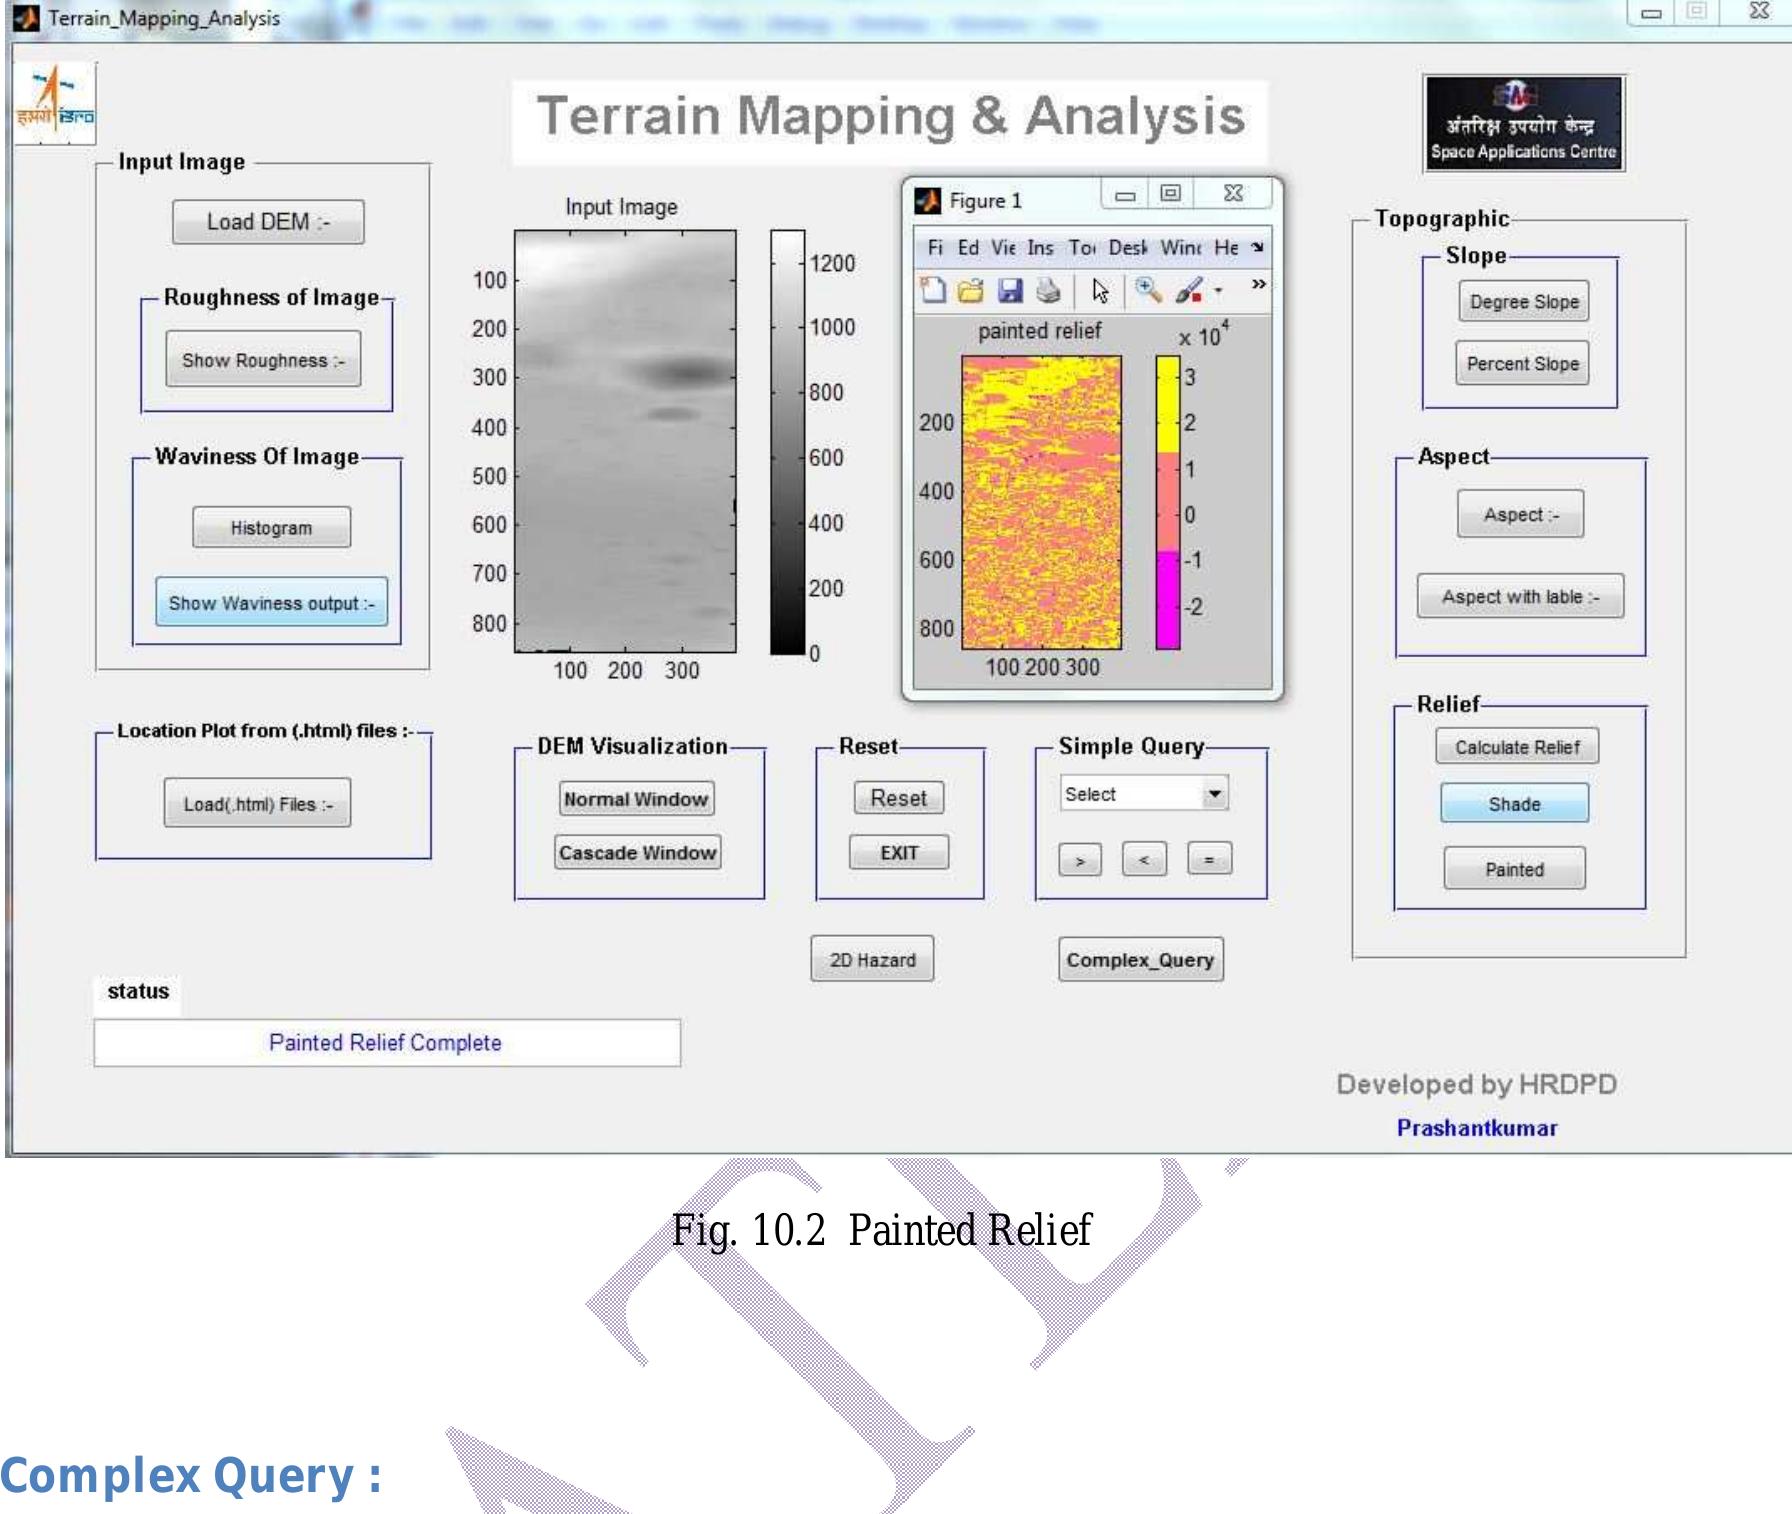This screenshot has width=1792, height=1514.
Task: Click the painted relief plot image
Action: tap(1041, 502)
